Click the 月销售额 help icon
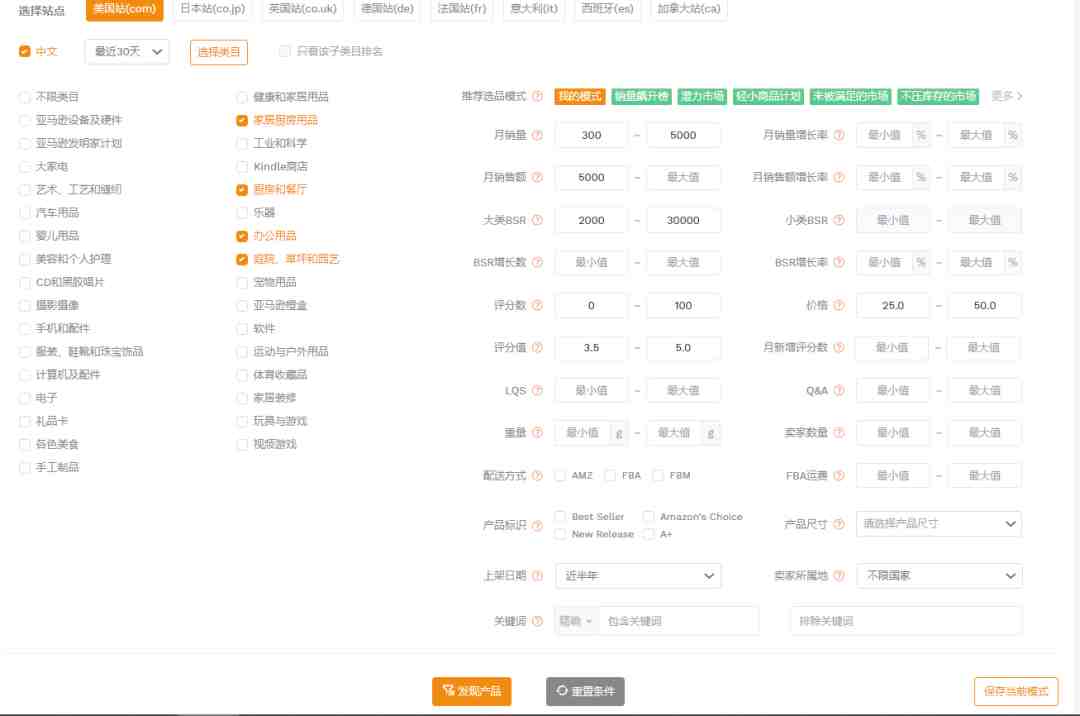The width and height of the screenshot is (1080, 716). 537,178
